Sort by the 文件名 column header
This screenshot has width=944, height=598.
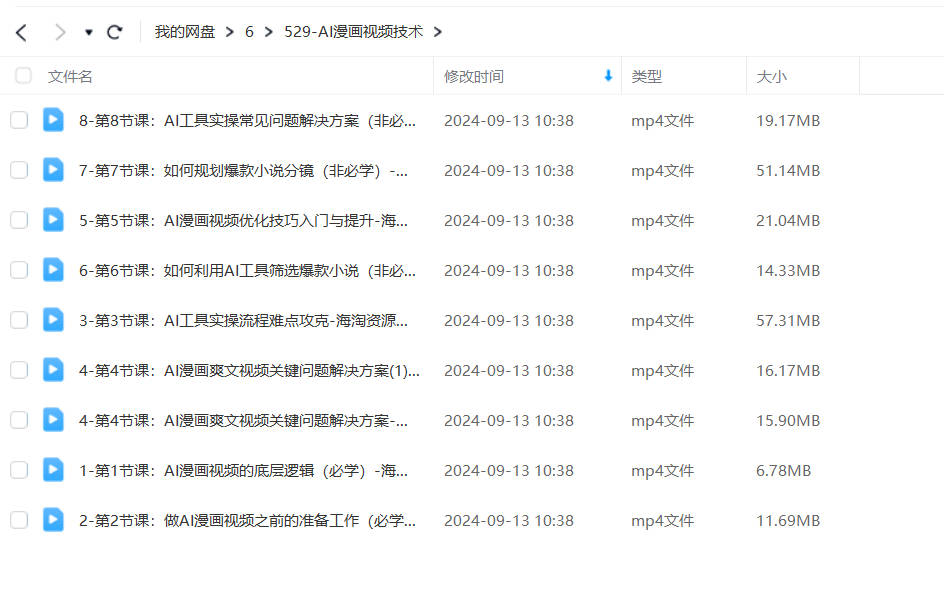pos(70,76)
